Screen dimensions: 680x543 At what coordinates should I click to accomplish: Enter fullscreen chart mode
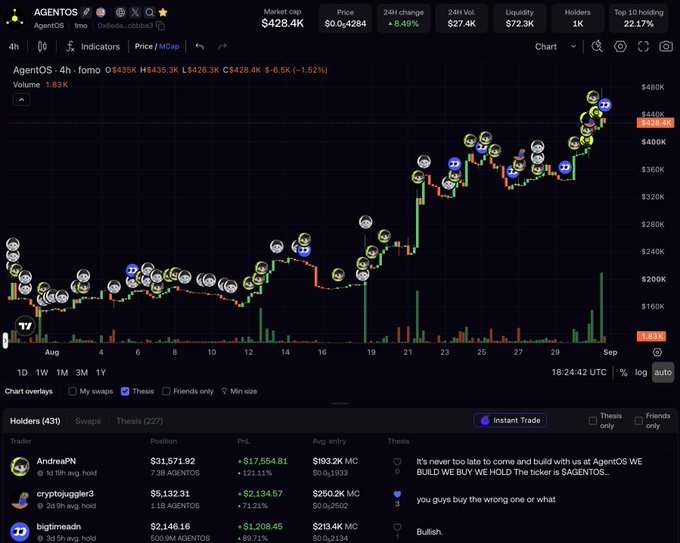point(643,46)
